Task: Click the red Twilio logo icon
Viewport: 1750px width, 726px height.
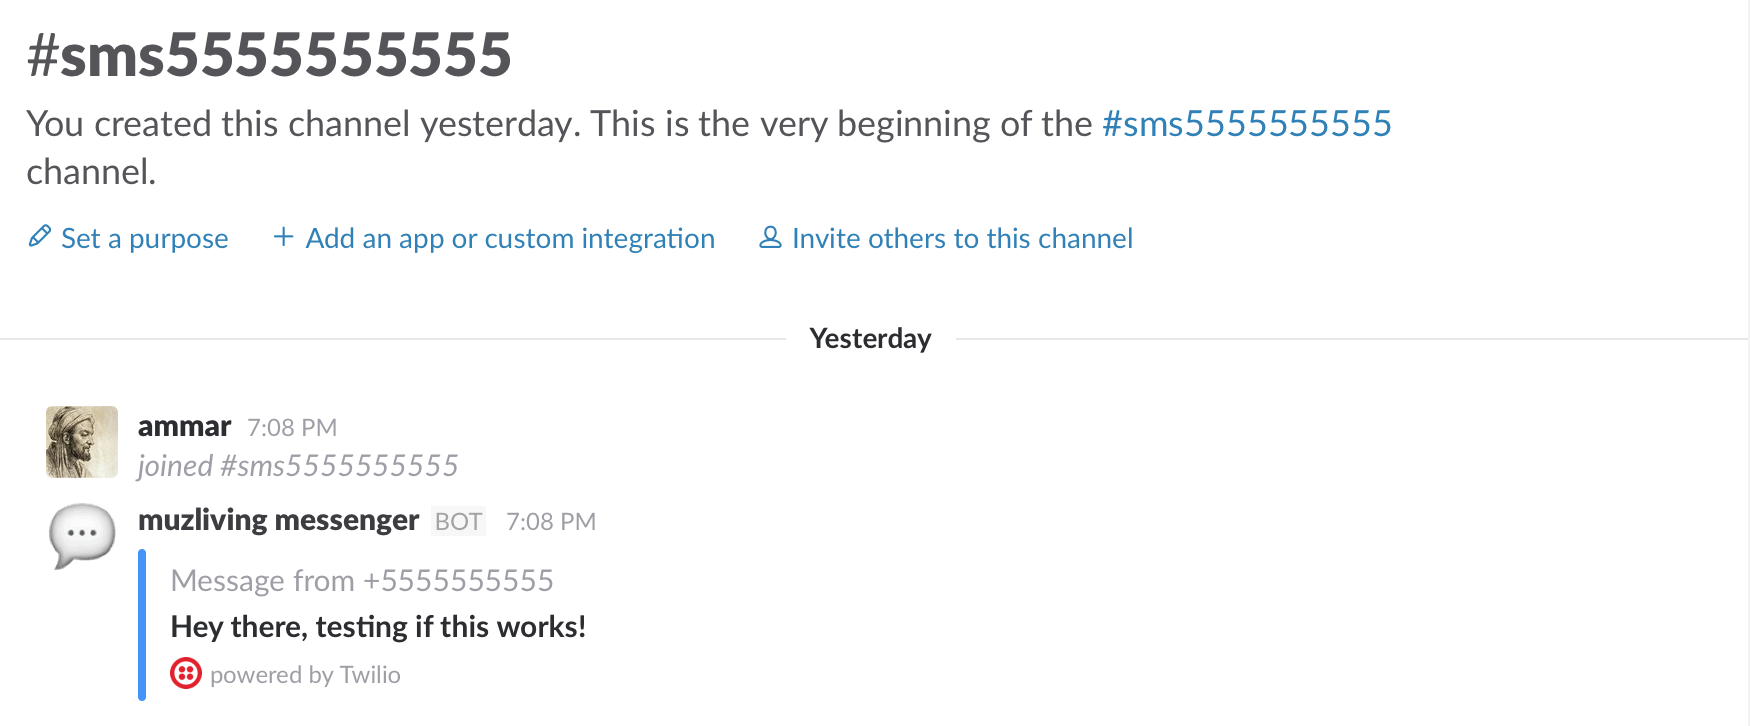Action: [186, 674]
